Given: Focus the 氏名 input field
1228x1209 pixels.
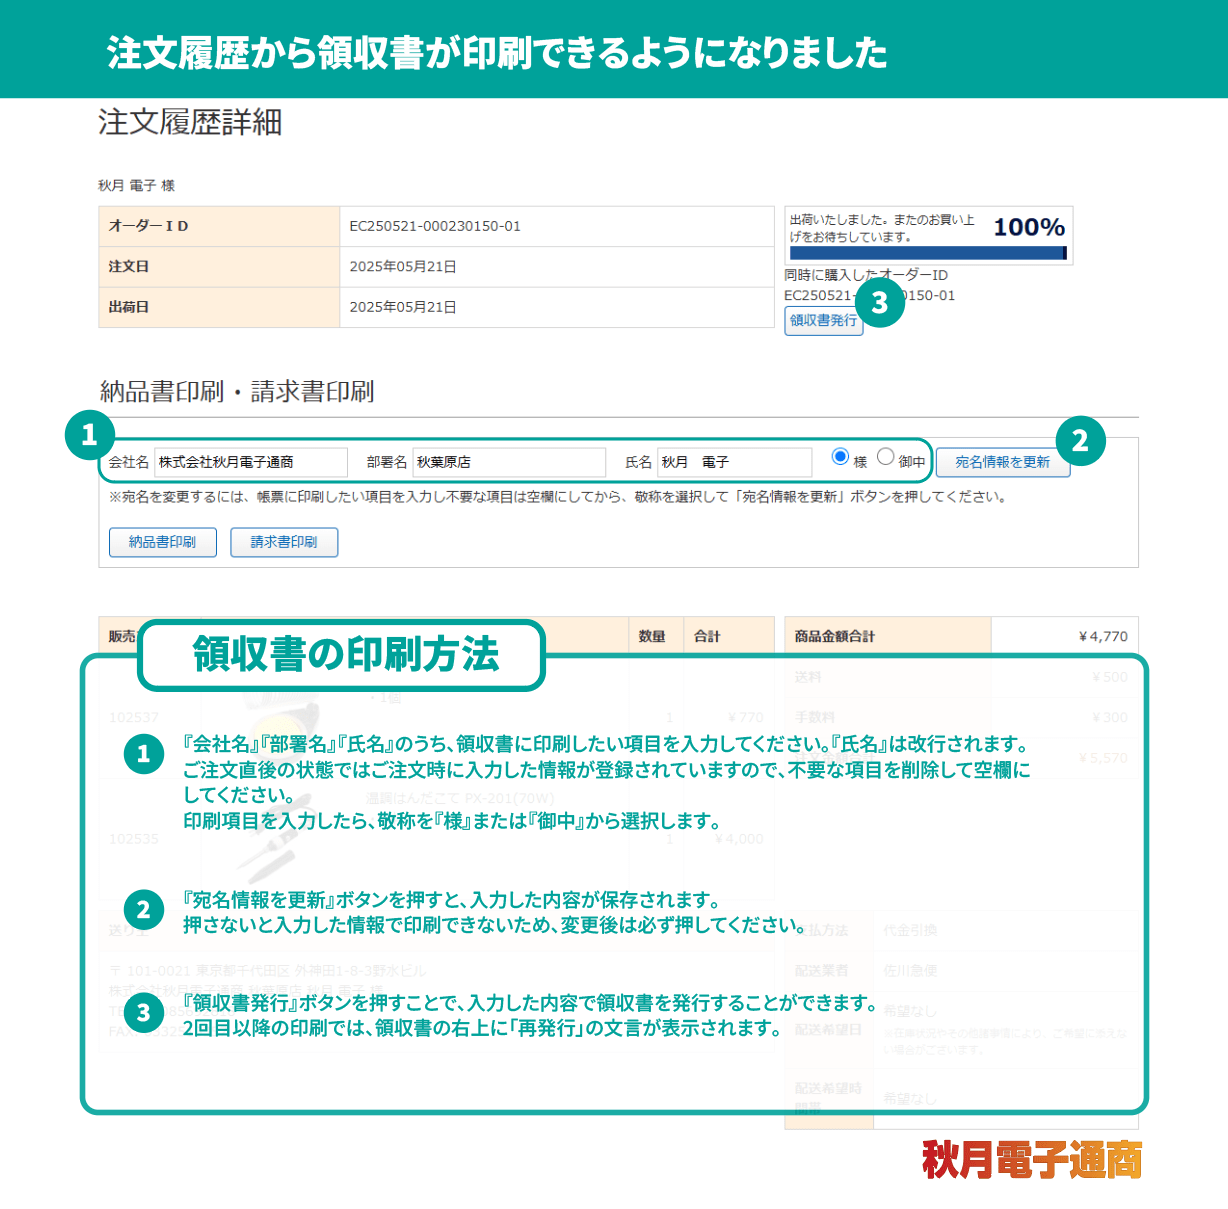Looking at the screenshot, I should coord(735,462).
